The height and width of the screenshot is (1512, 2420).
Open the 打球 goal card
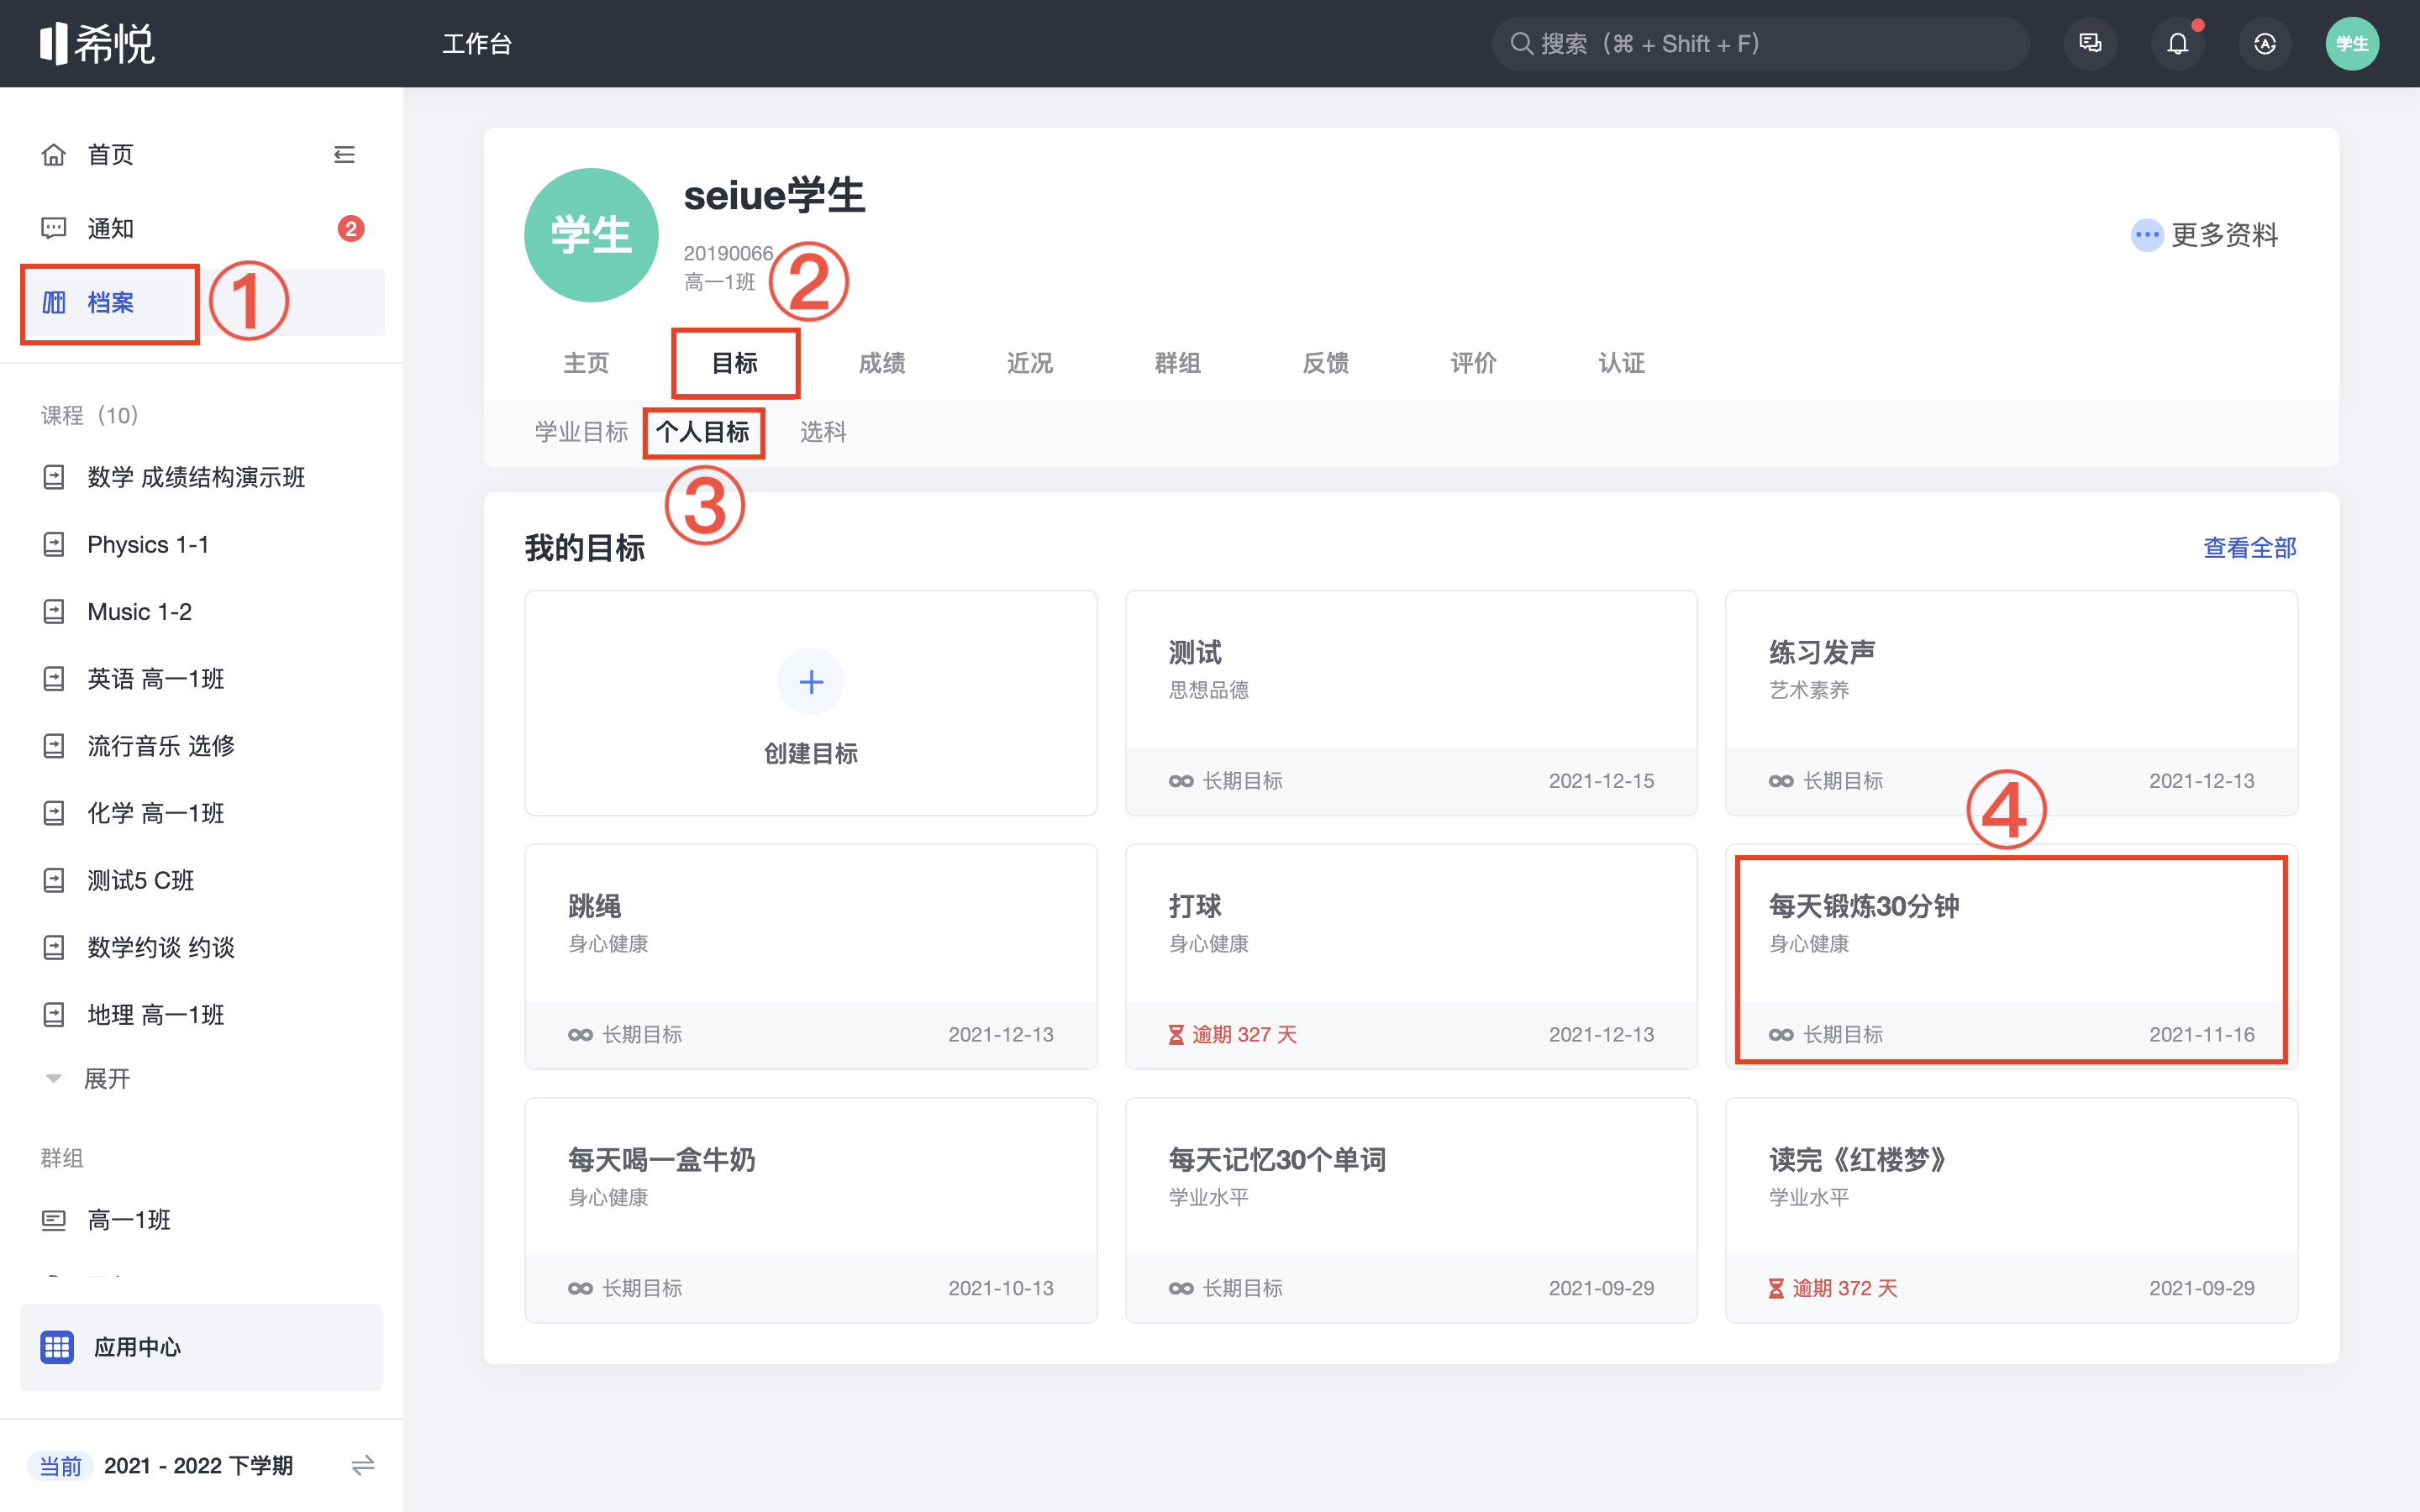[x=1411, y=957]
